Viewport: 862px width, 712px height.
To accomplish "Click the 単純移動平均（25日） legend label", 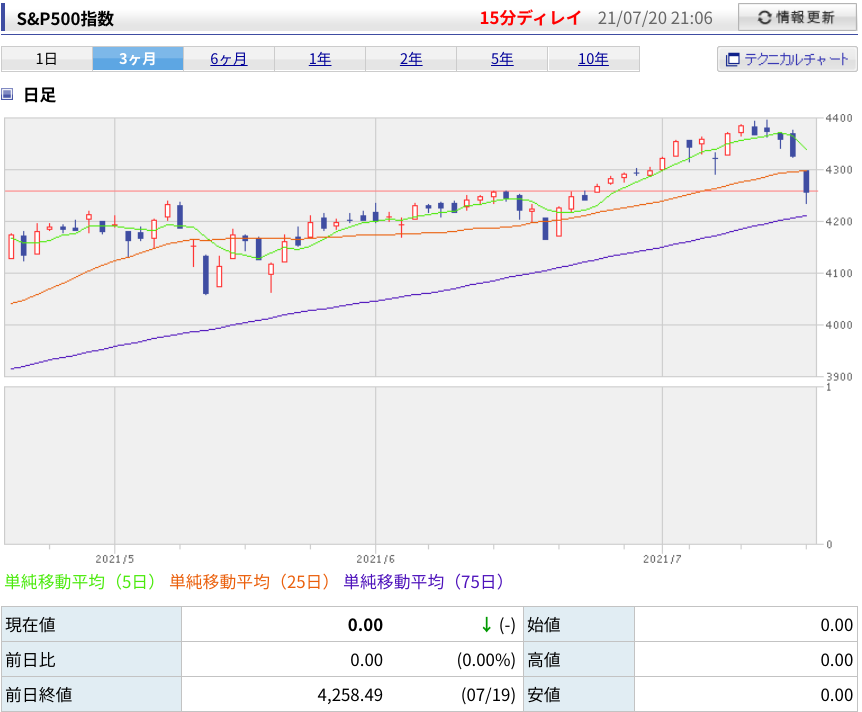I will click(250, 582).
